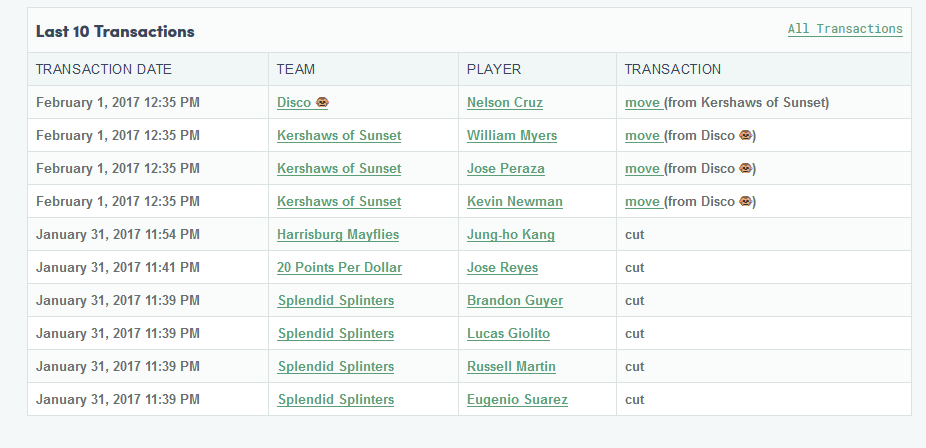This screenshot has width=926, height=448.
Task: Open the All Transactions link
Action: tap(845, 29)
